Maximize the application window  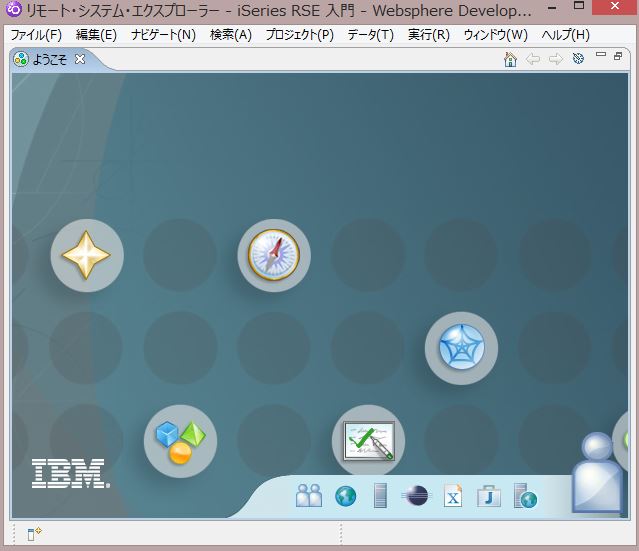point(579,5)
